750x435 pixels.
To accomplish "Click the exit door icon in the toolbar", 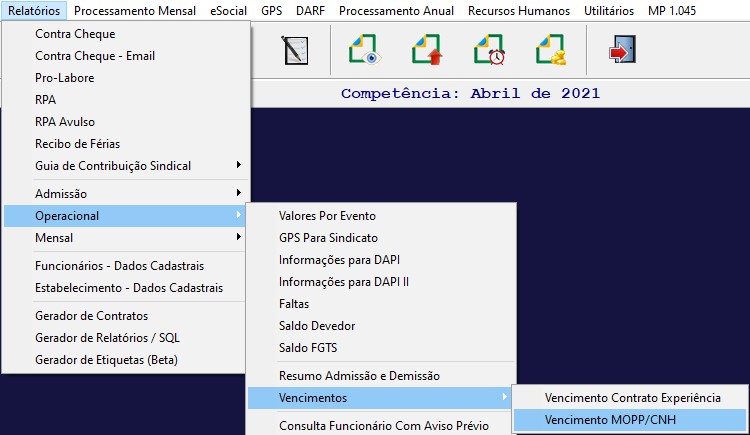I will tap(622, 49).
